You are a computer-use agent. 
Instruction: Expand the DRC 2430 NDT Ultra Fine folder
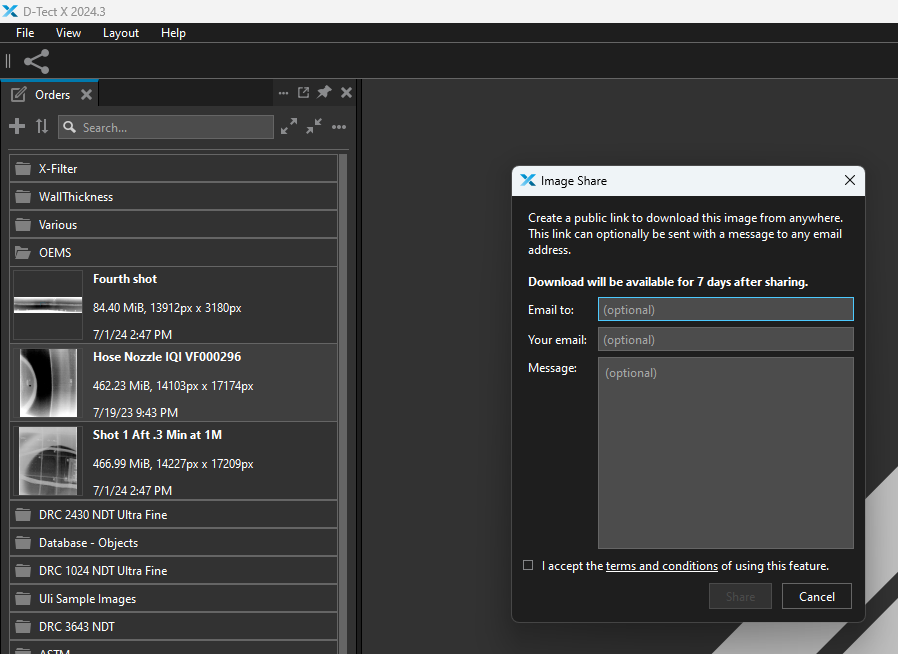[173, 514]
